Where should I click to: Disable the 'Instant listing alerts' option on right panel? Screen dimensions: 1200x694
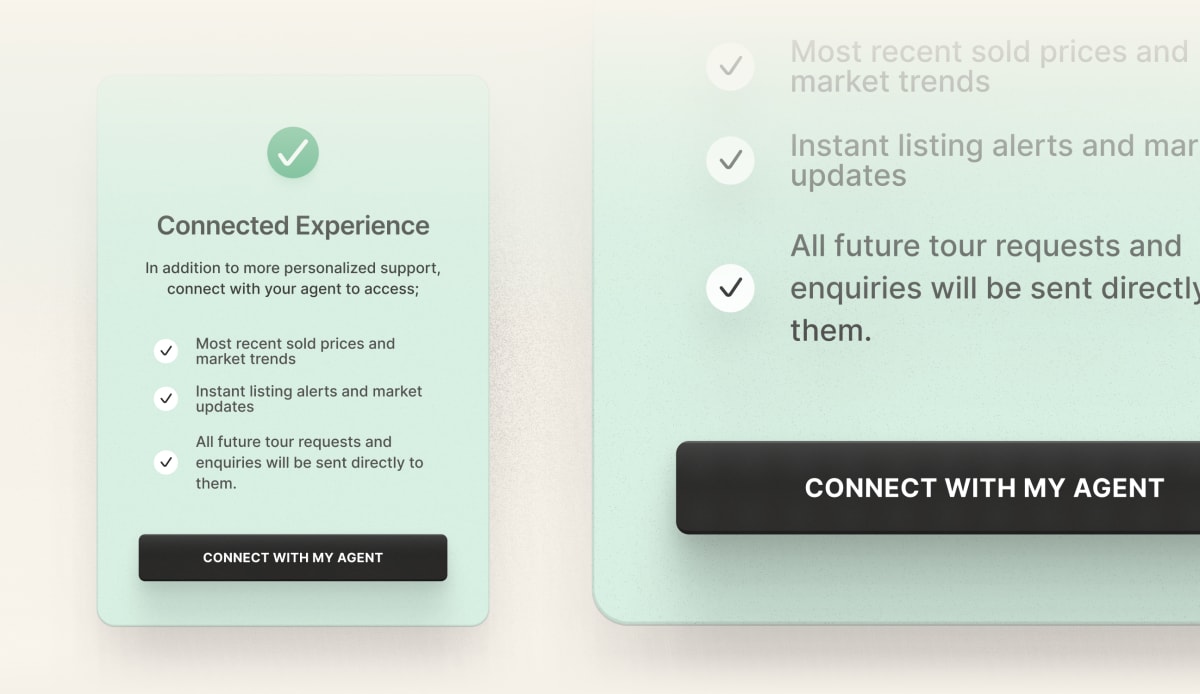[730, 160]
